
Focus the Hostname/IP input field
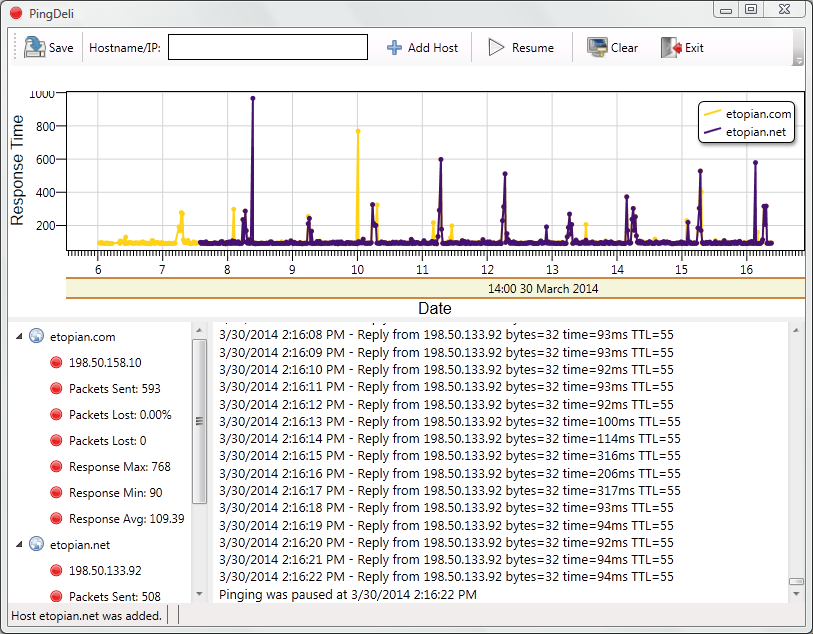268,47
